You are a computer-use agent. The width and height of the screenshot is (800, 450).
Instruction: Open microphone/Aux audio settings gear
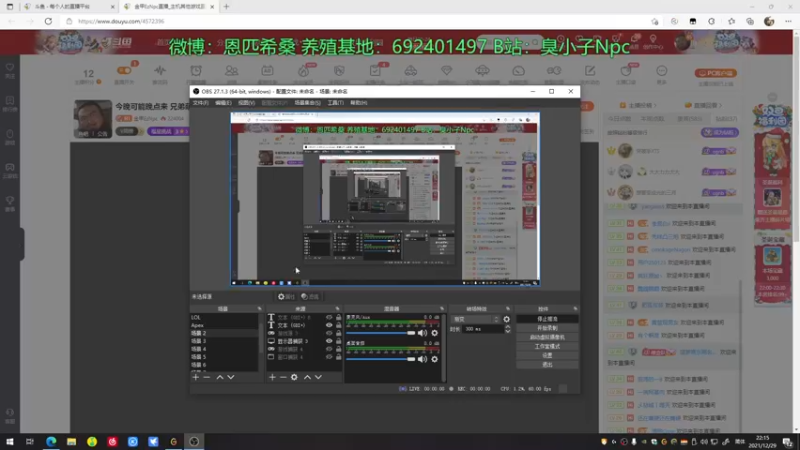pos(435,333)
